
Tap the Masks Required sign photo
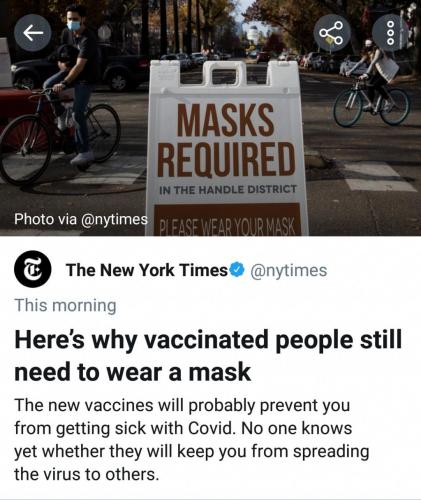(227, 148)
